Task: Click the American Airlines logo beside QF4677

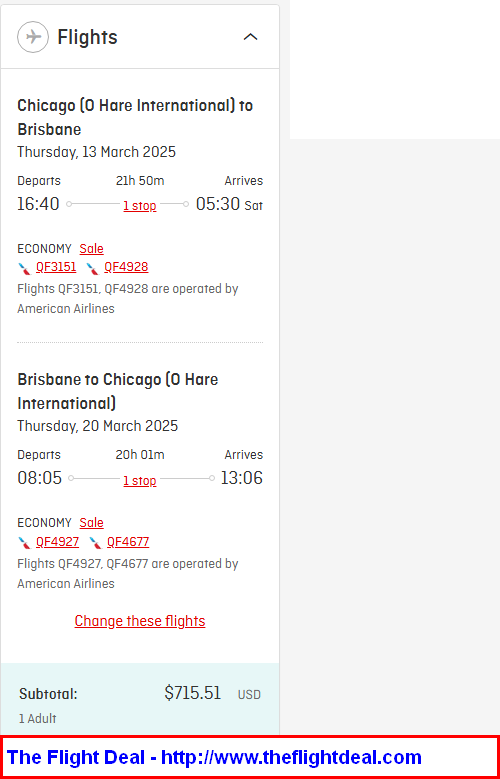Action: point(95,543)
